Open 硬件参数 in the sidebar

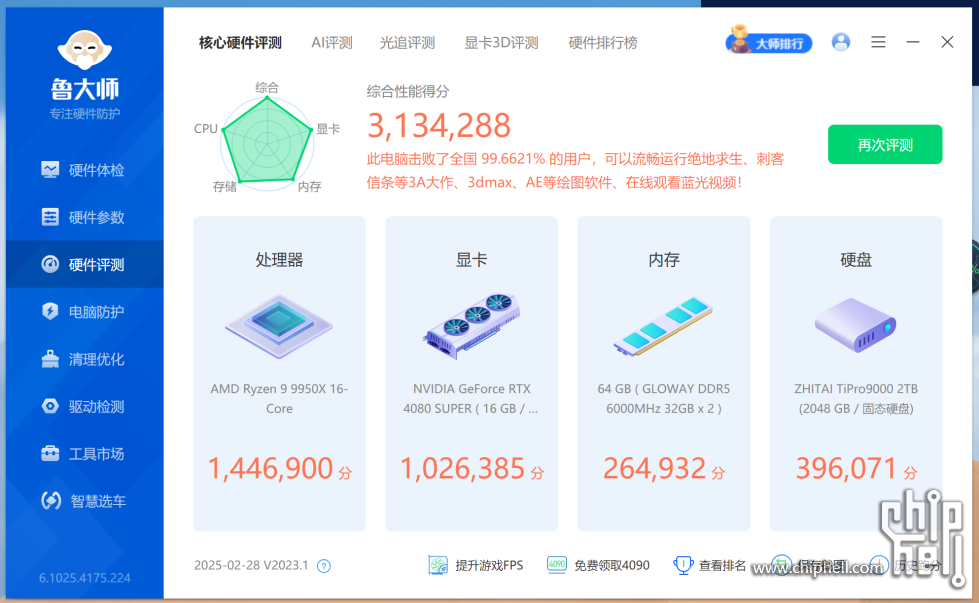coord(84,217)
